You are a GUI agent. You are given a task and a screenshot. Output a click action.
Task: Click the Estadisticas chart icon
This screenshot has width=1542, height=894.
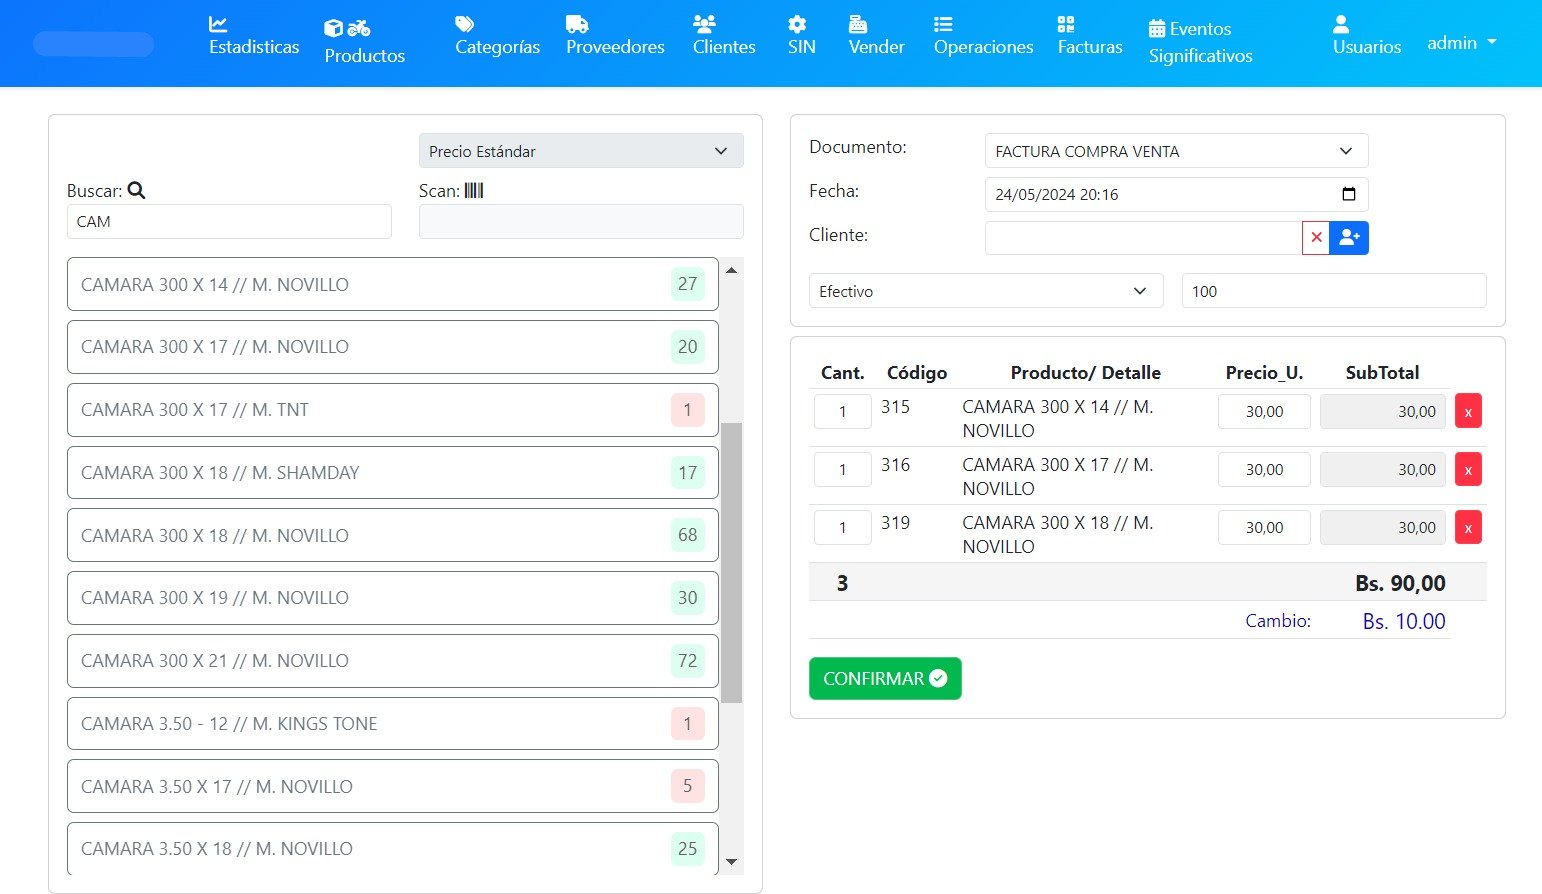218,24
